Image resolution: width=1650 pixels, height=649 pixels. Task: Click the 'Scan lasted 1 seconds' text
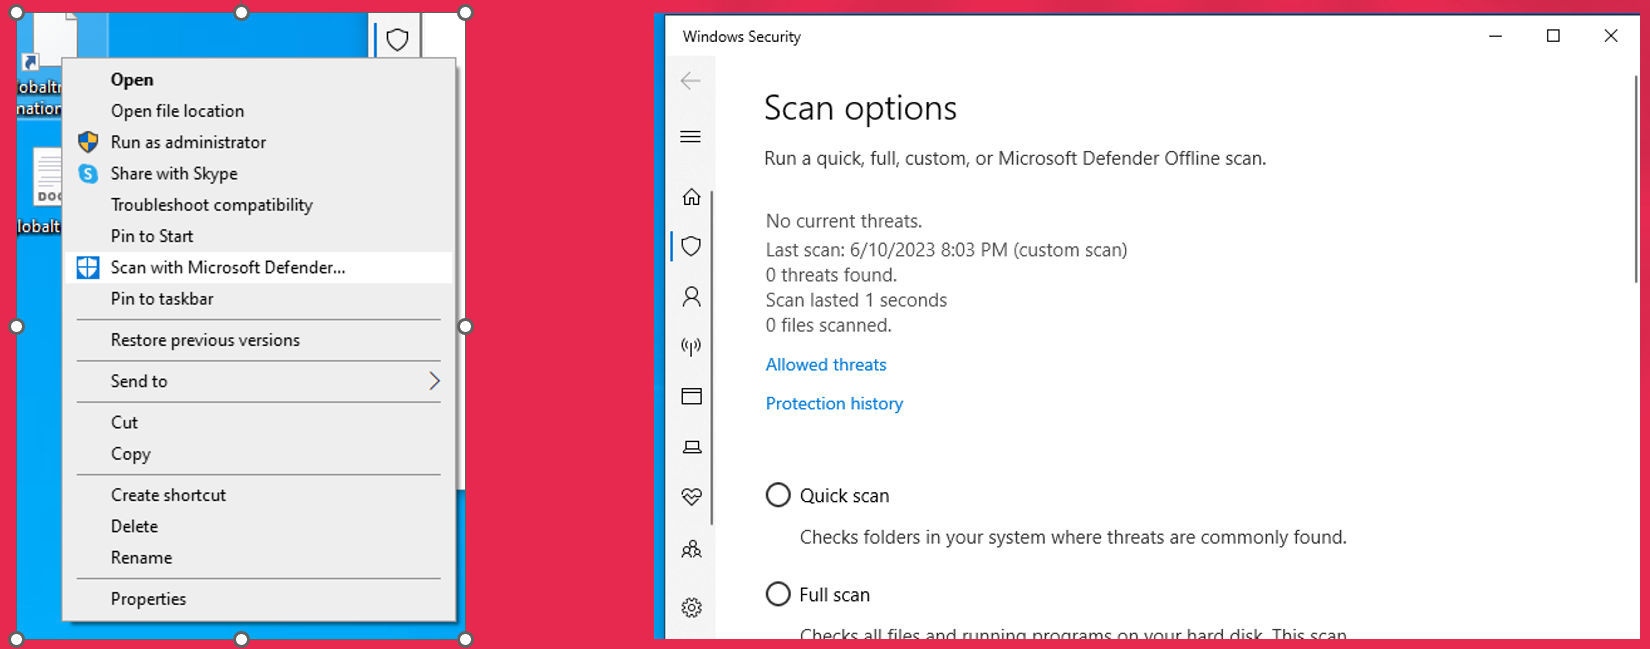pyautogui.click(x=856, y=300)
